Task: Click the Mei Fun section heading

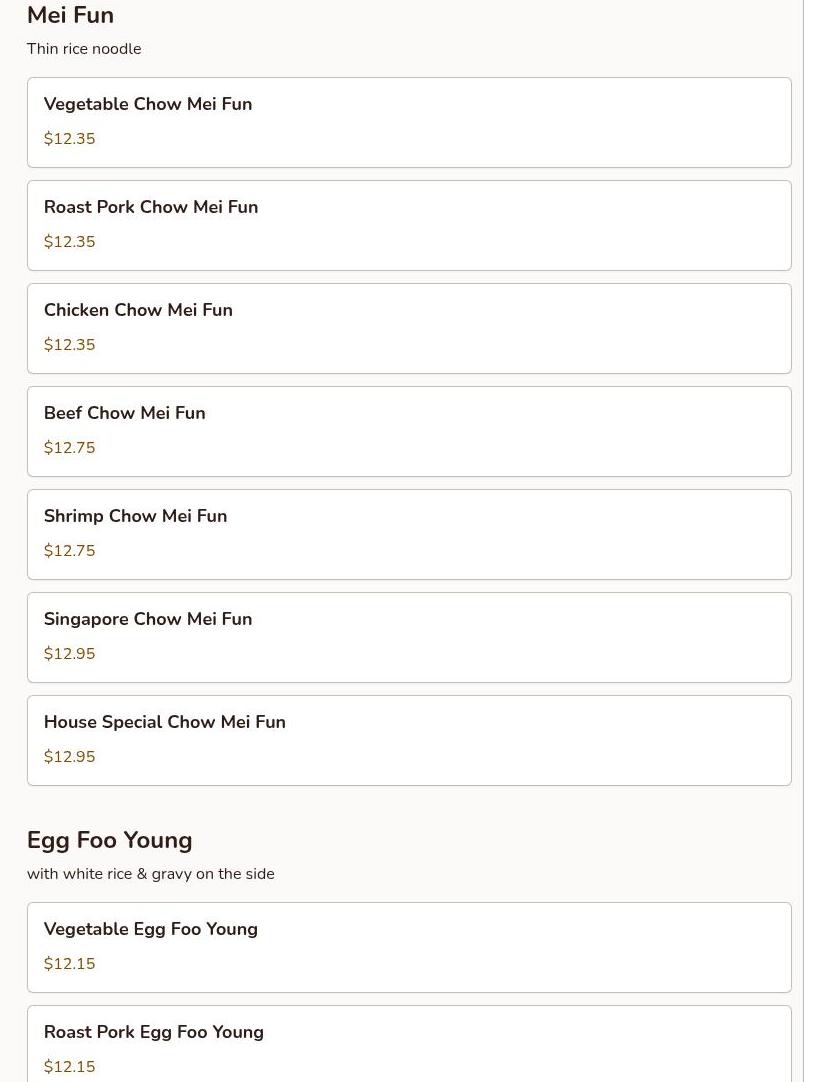Action: click(70, 15)
